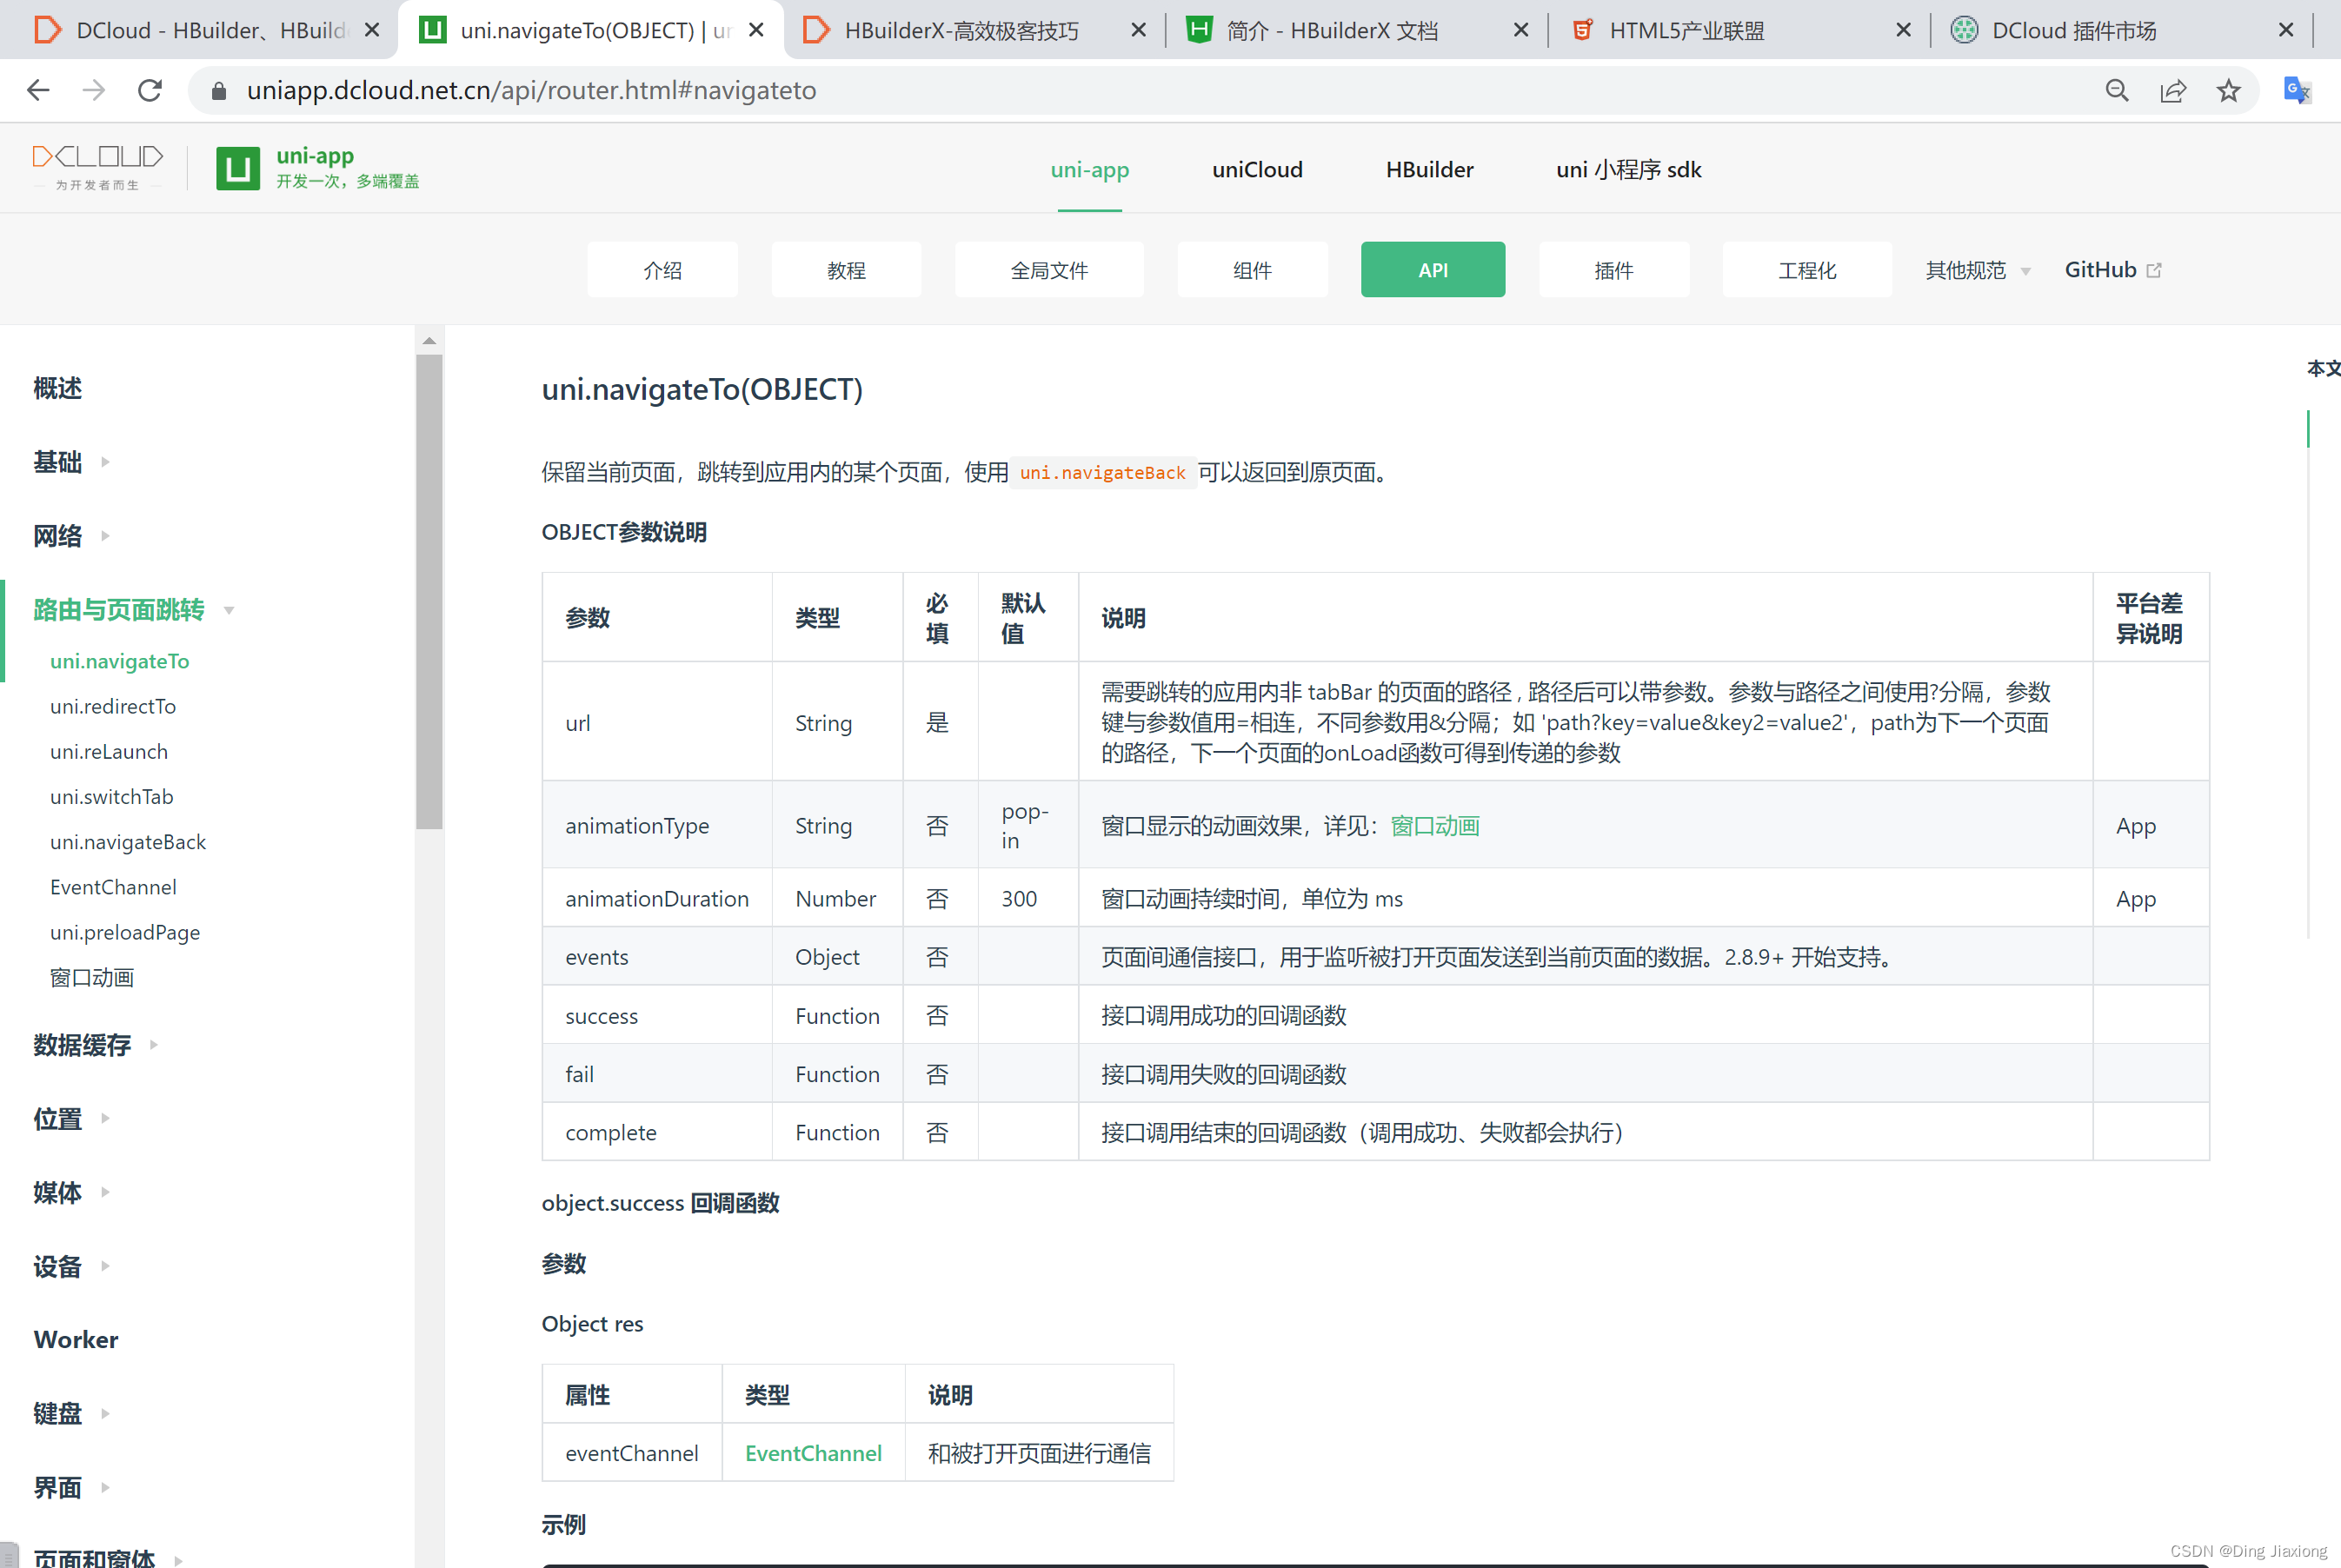Close the DCloud 插件市场 tab
Image resolution: width=2341 pixels, height=1568 pixels.
pyautogui.click(x=2286, y=30)
